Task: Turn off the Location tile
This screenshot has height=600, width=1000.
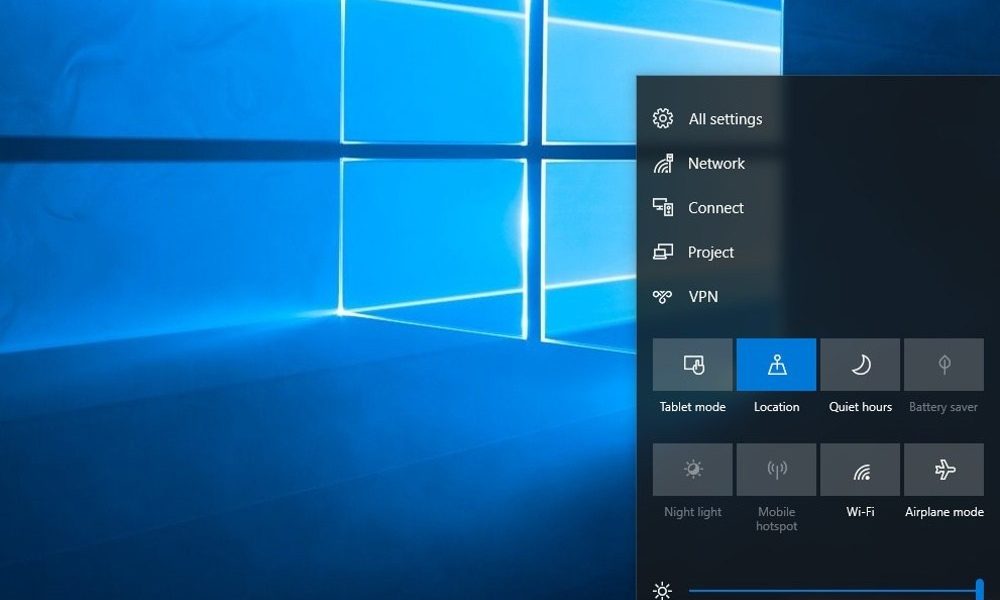Action: click(x=776, y=365)
